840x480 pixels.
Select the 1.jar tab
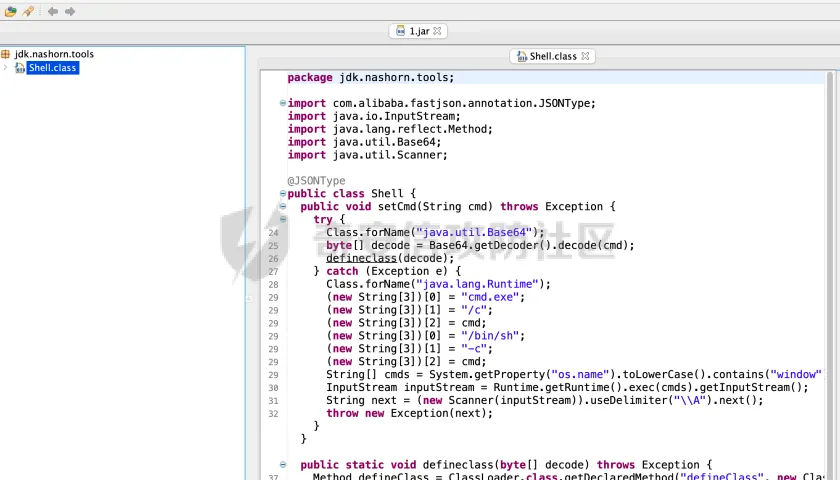[418, 31]
